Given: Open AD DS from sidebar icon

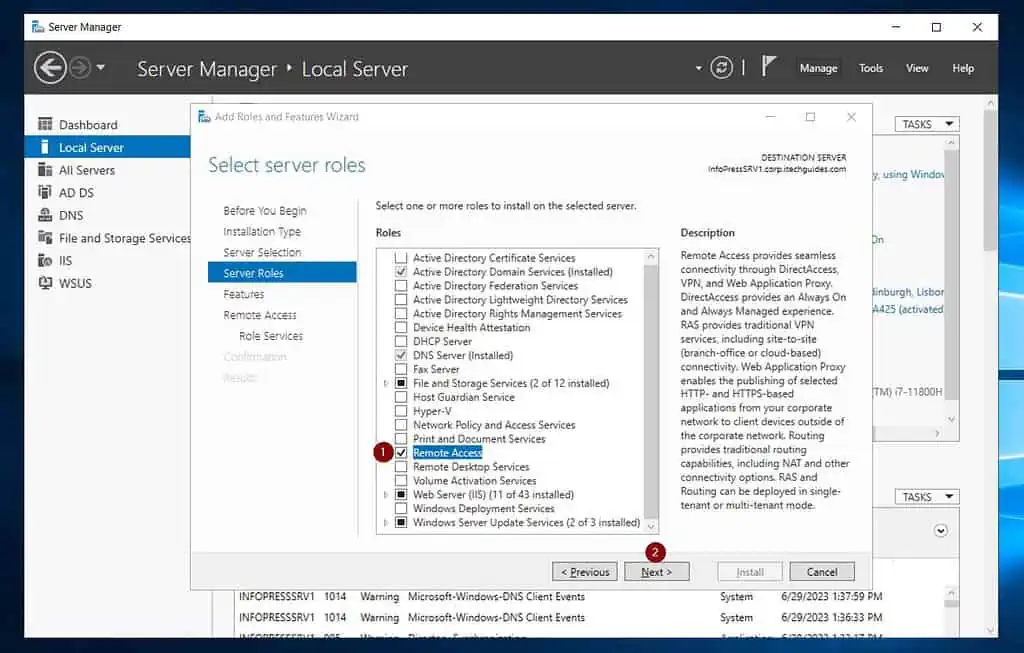Looking at the screenshot, I should point(45,192).
